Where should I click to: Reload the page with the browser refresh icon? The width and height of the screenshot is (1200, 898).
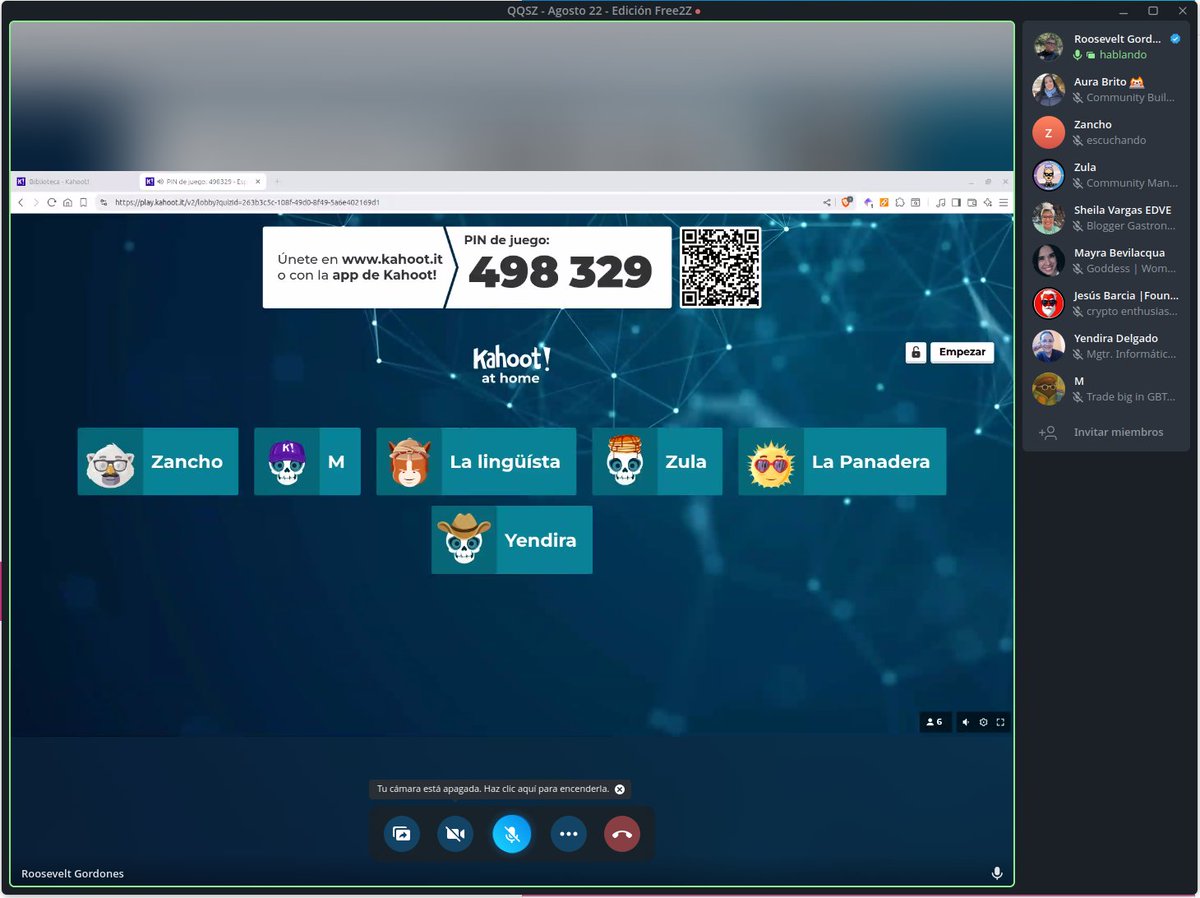click(x=51, y=202)
